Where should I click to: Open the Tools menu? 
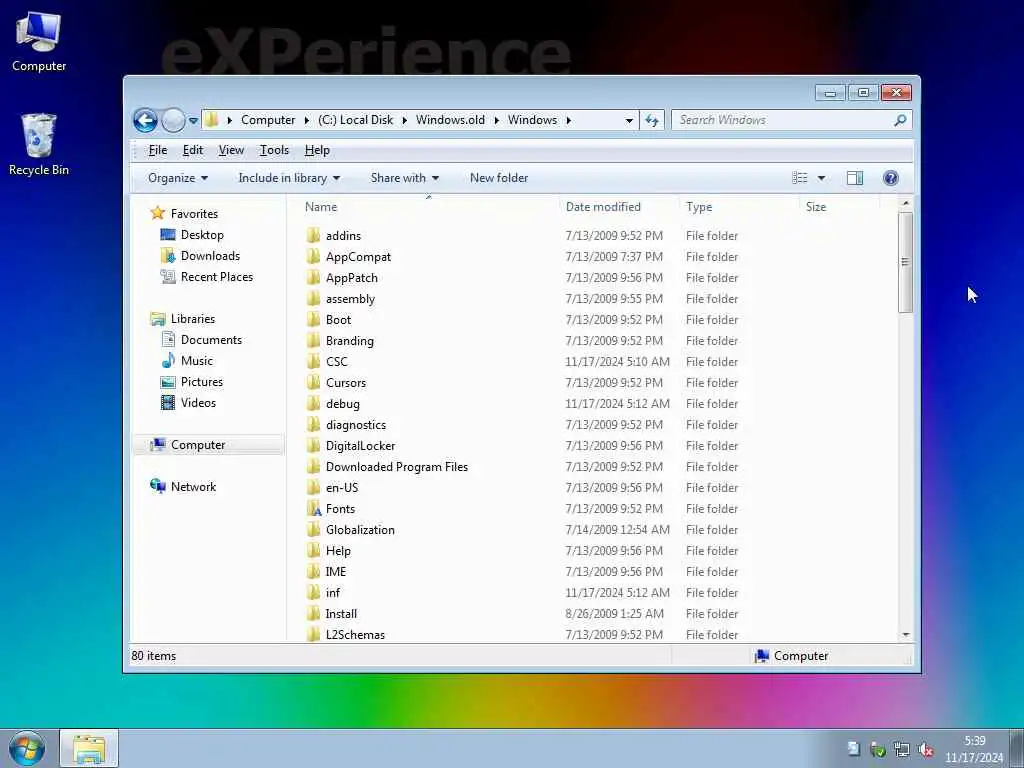[x=274, y=150]
